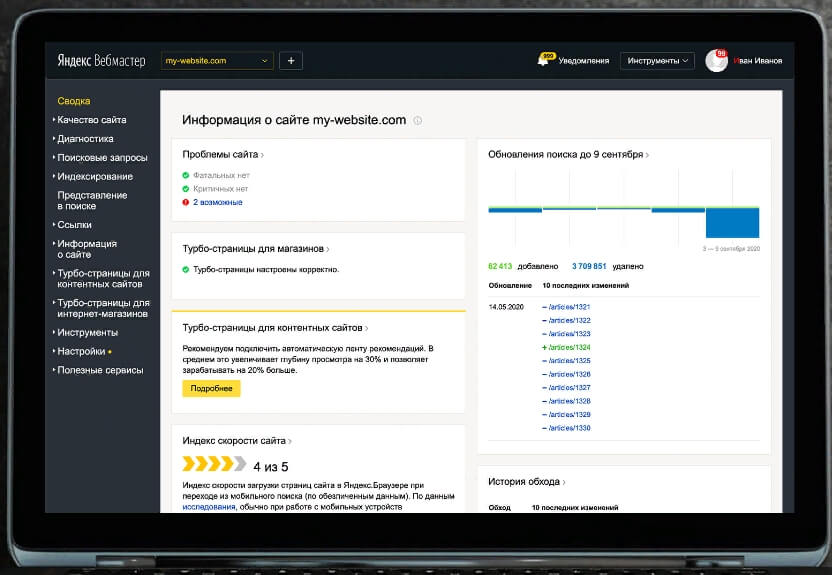Image resolution: width=832 pixels, height=575 pixels.
Task: Click the yellow Подробнее button
Action: tap(211, 388)
